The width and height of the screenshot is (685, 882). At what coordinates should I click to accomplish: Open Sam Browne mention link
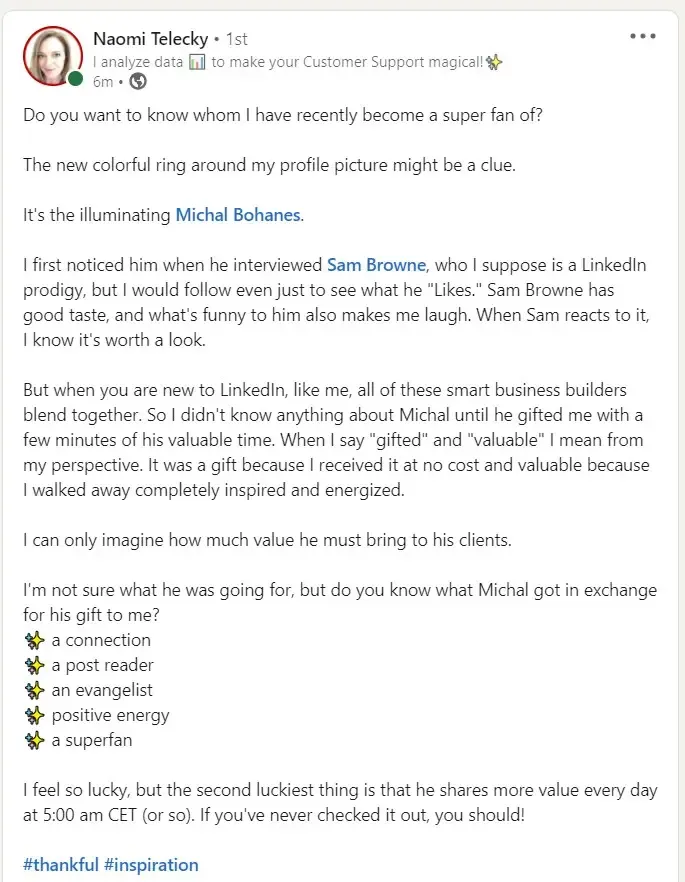click(x=376, y=265)
